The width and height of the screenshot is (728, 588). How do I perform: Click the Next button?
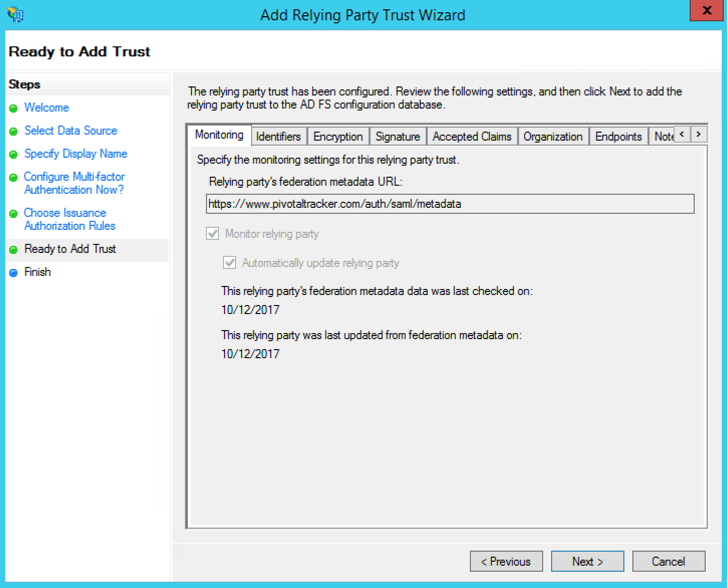point(588,561)
